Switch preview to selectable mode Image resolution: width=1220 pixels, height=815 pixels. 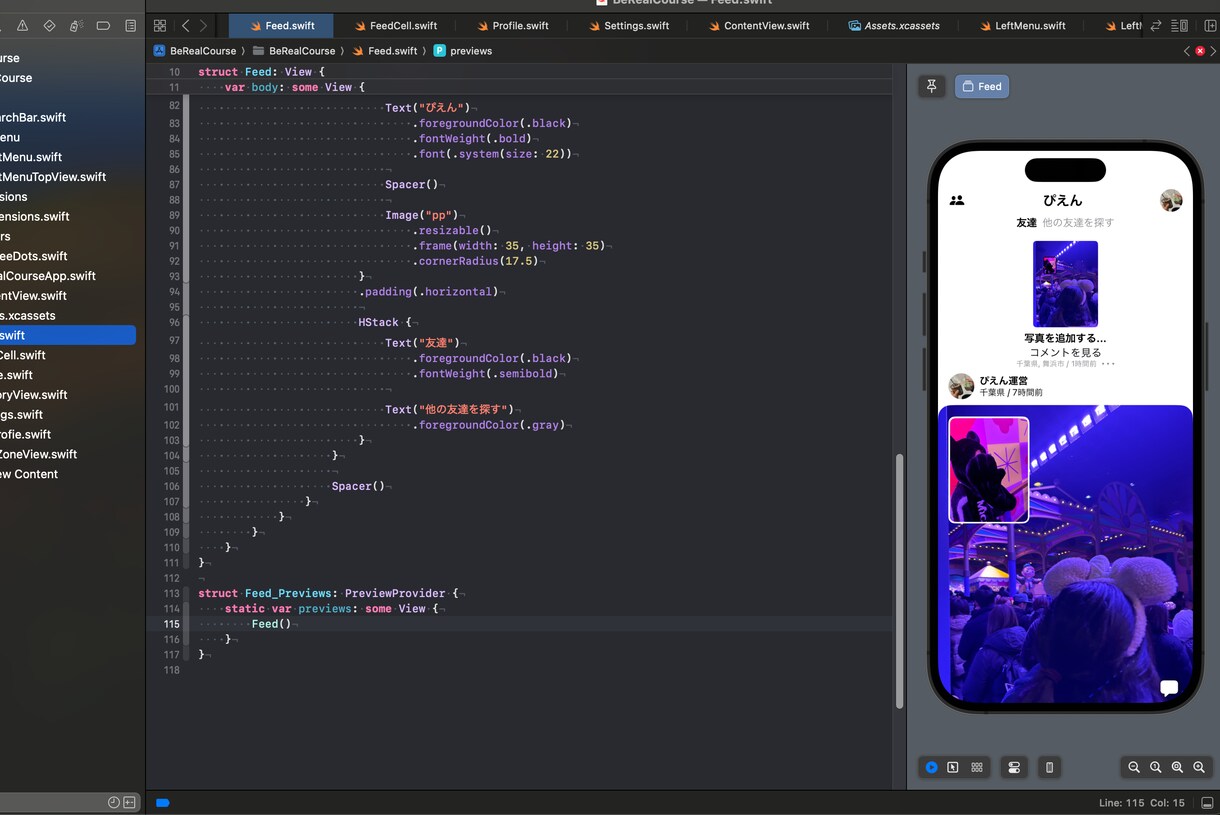click(953, 767)
